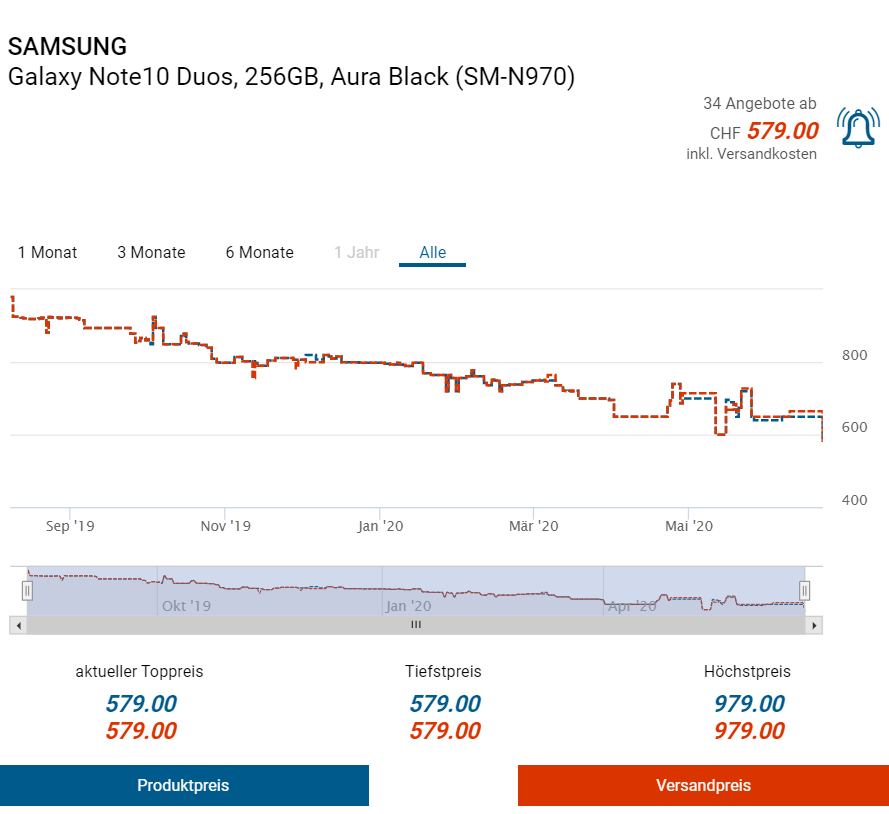This screenshot has width=889, height=814.
Task: Select the 1 Monat time range
Action: click(x=47, y=252)
